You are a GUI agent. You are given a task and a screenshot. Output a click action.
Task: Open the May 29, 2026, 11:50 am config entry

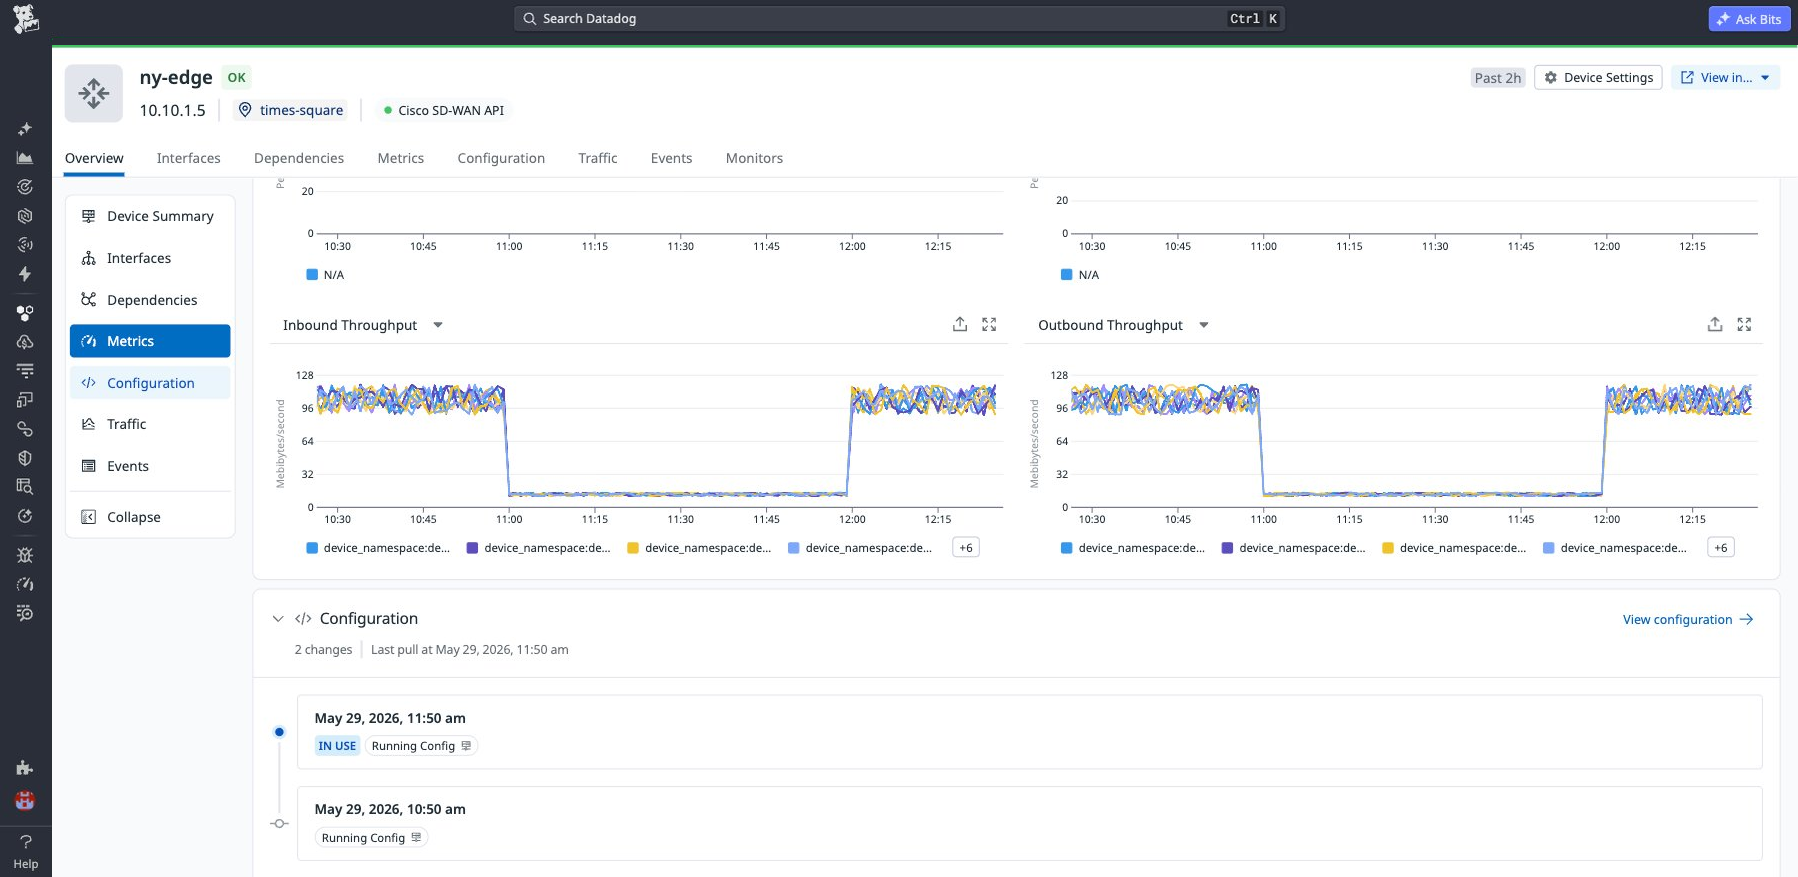click(1029, 732)
